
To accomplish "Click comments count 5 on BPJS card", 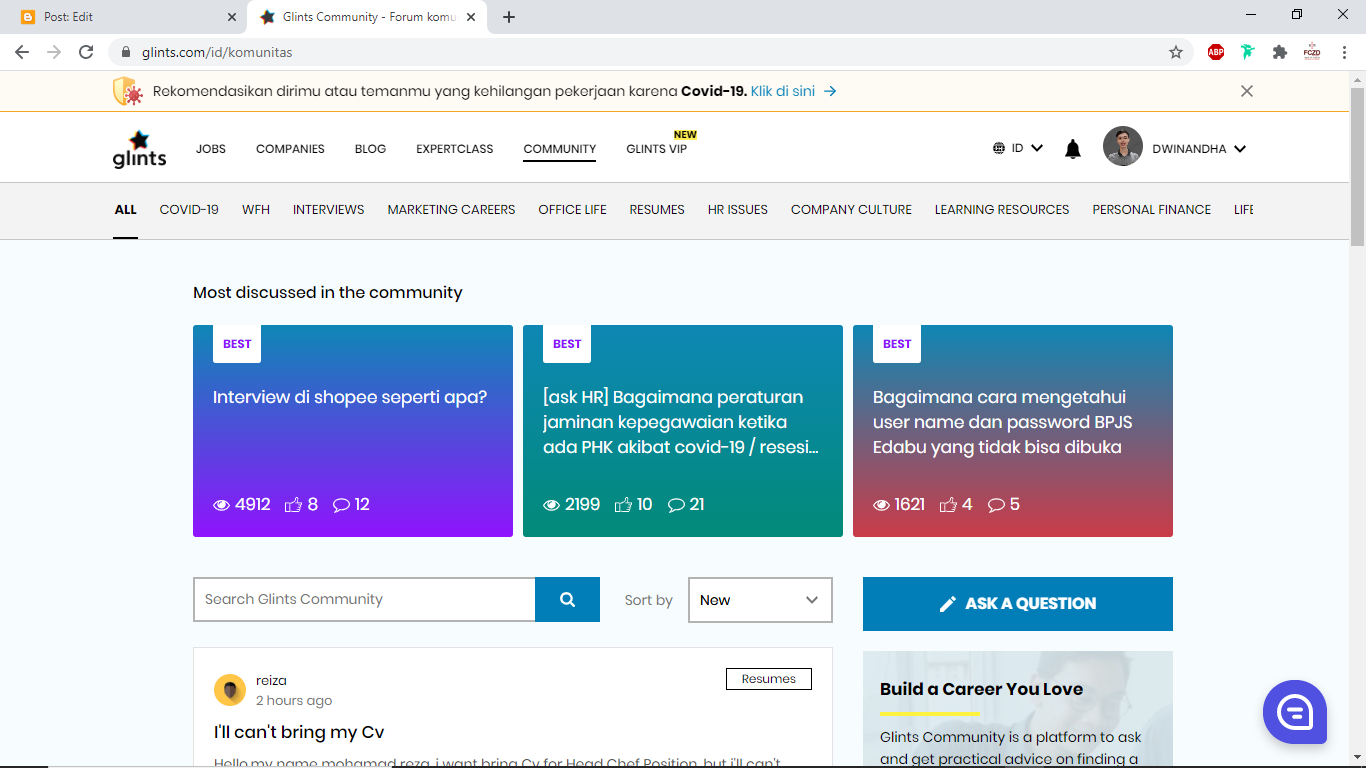I will tap(1004, 505).
